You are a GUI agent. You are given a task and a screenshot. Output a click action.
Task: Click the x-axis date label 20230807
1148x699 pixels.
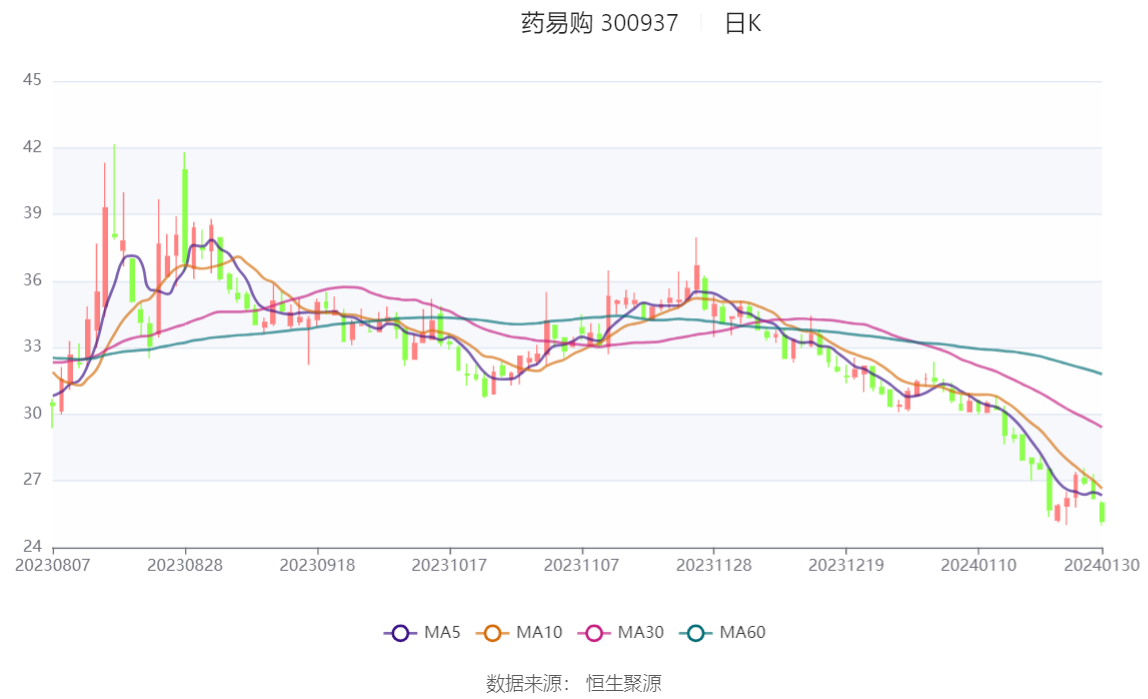[x=53, y=565]
